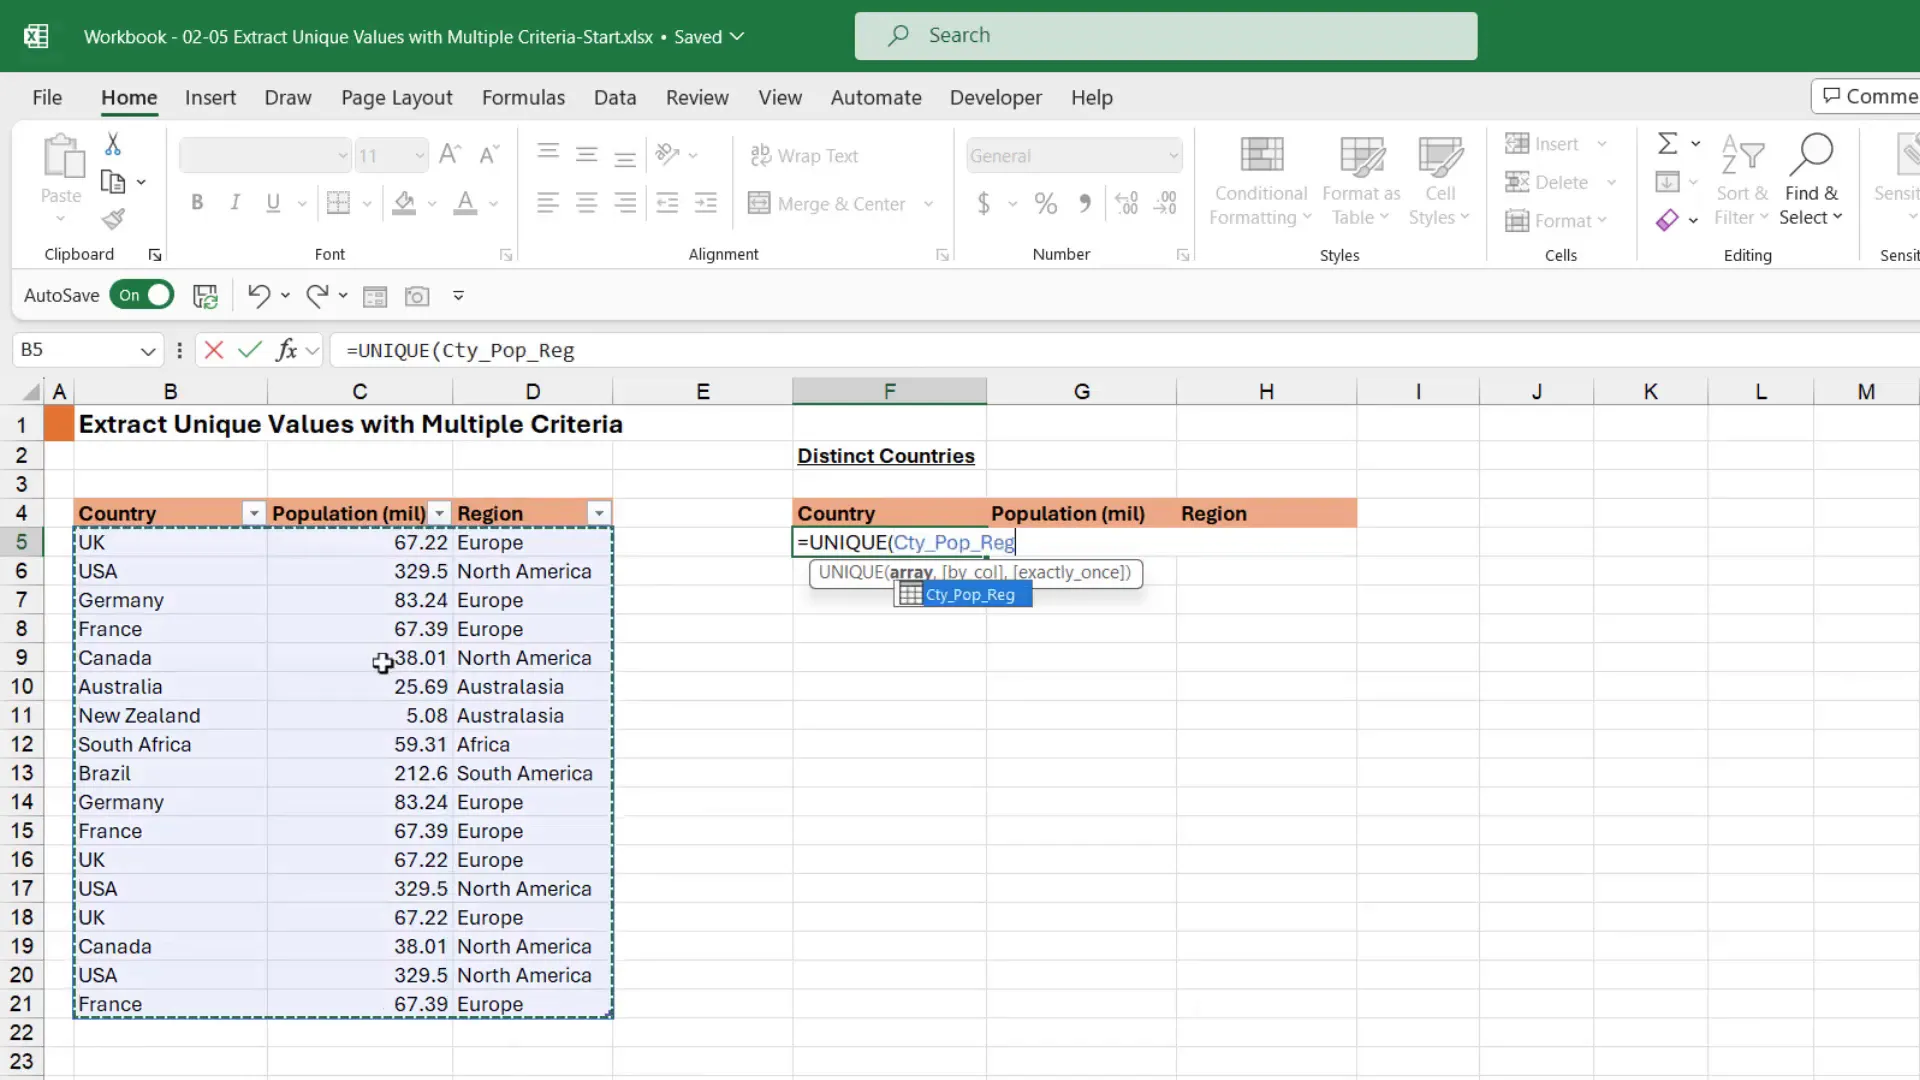The image size is (1920, 1080).
Task: Click the Sort & Filter button
Action: pos(1742,181)
